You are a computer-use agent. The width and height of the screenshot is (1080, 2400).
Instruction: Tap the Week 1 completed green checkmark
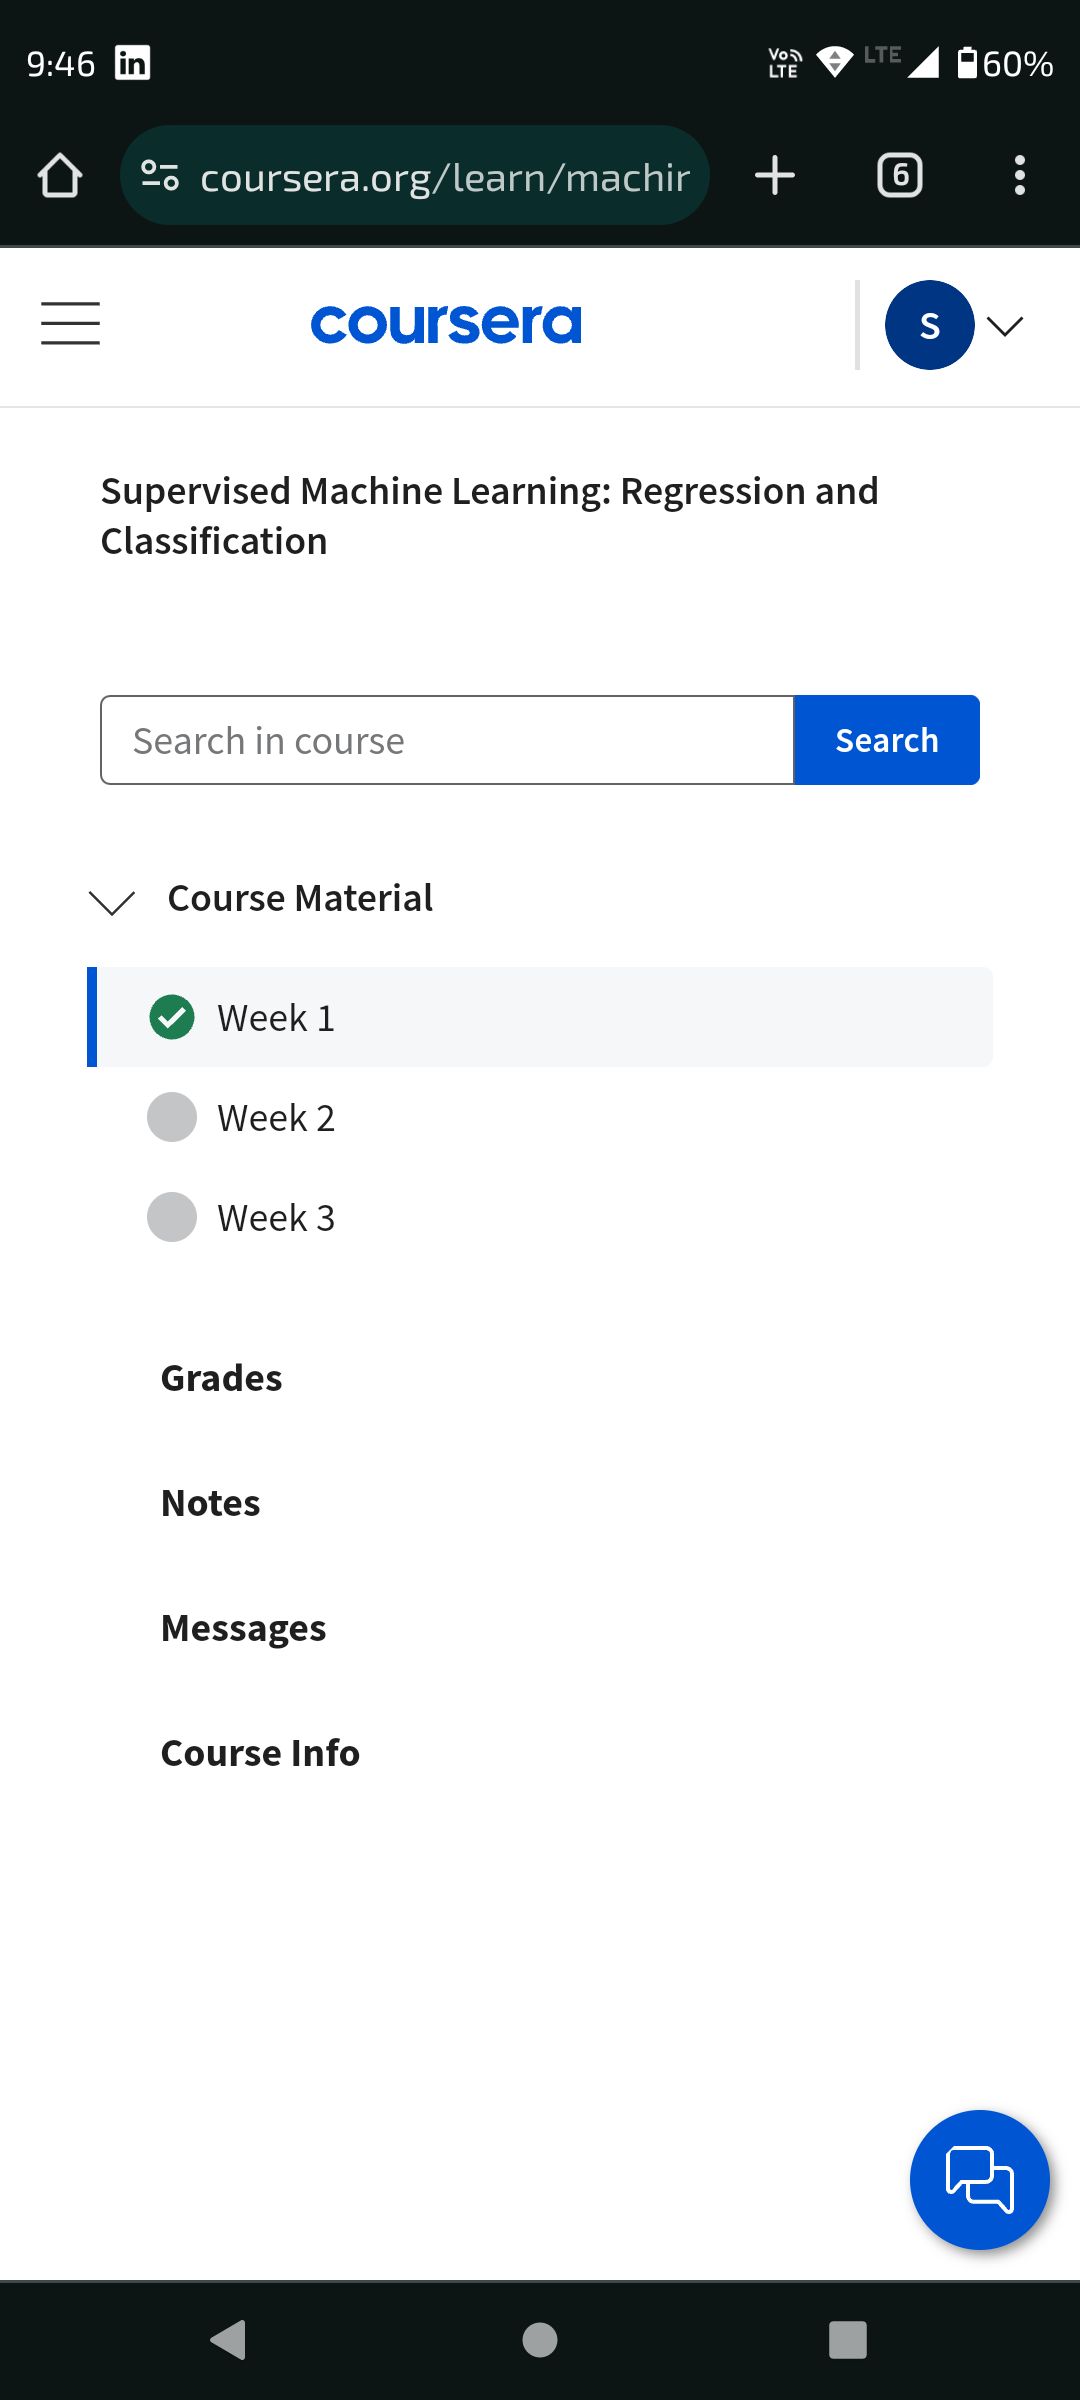tap(172, 1018)
